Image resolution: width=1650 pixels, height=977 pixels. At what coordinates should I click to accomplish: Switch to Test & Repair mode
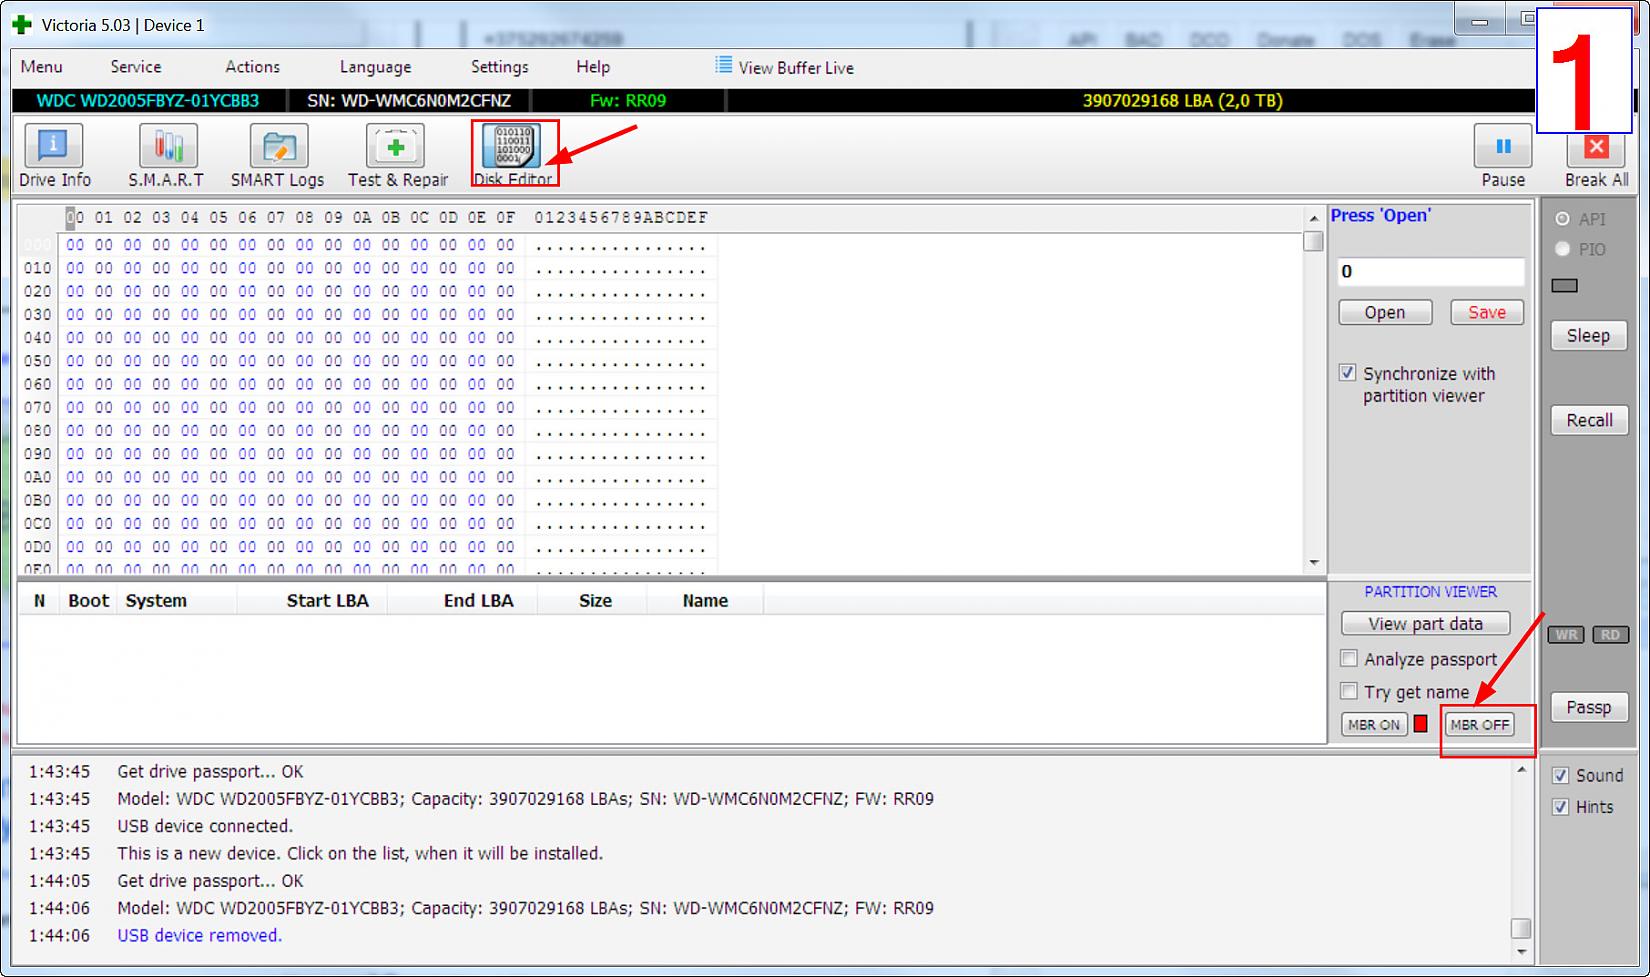click(x=397, y=157)
